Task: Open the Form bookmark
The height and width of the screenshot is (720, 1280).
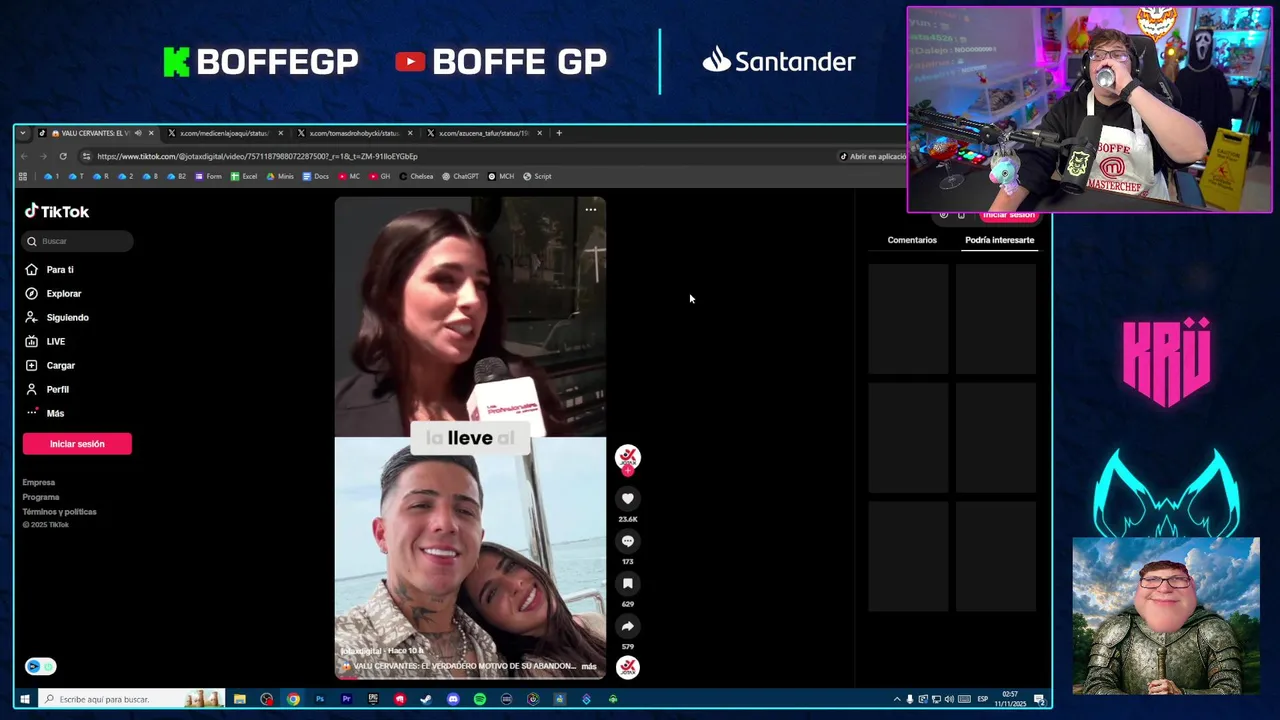Action: click(208, 176)
